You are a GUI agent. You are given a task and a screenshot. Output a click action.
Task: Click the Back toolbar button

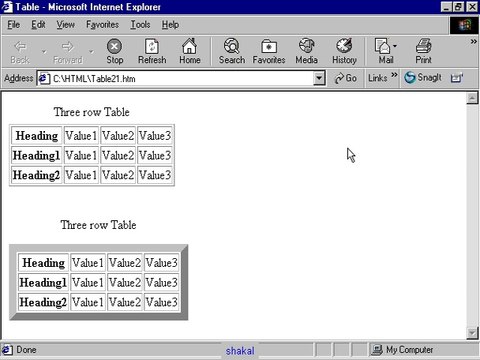(20, 52)
